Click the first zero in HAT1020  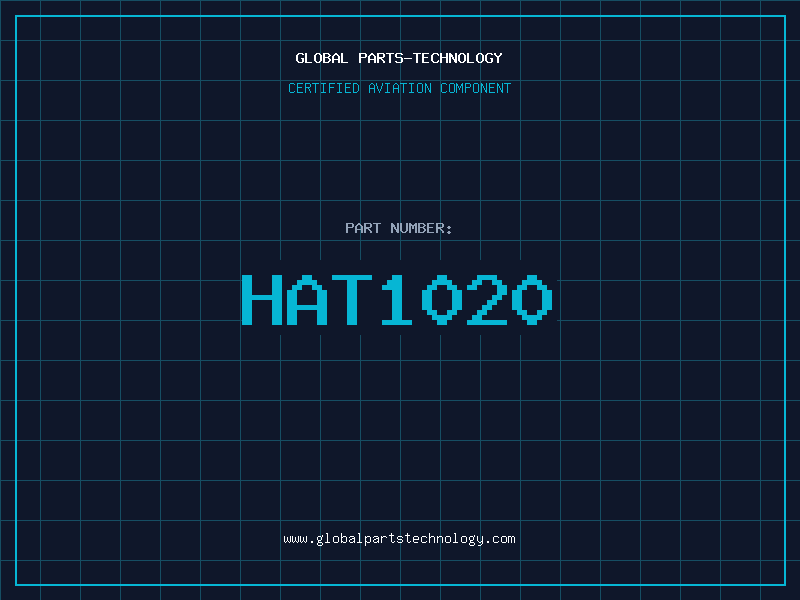442,301
